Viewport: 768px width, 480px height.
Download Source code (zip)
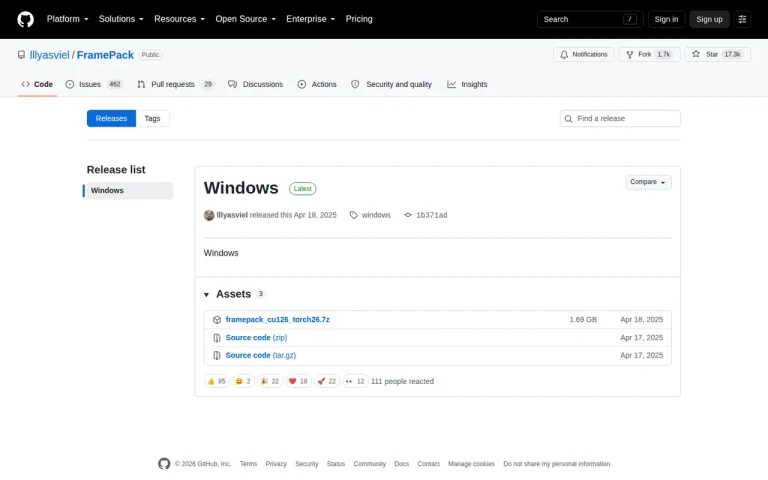(256, 338)
